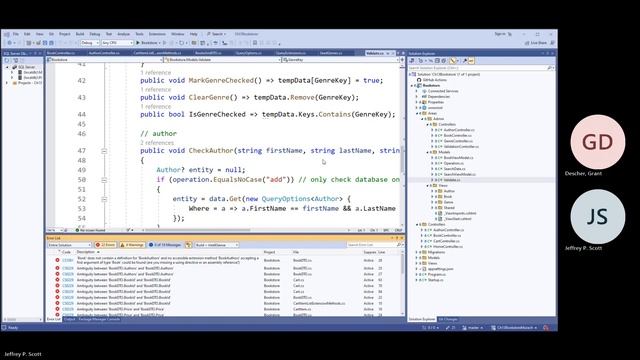
Task: Open AuthorController.cs under Admin Controllers
Action: click(x=459, y=130)
